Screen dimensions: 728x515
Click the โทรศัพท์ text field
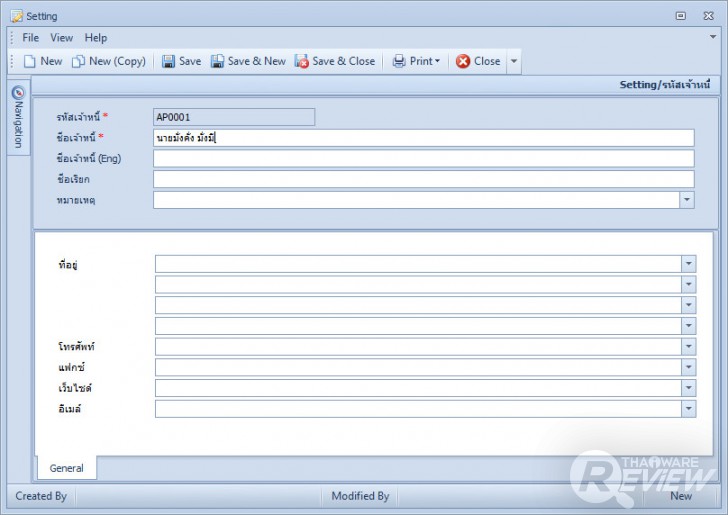click(x=418, y=346)
